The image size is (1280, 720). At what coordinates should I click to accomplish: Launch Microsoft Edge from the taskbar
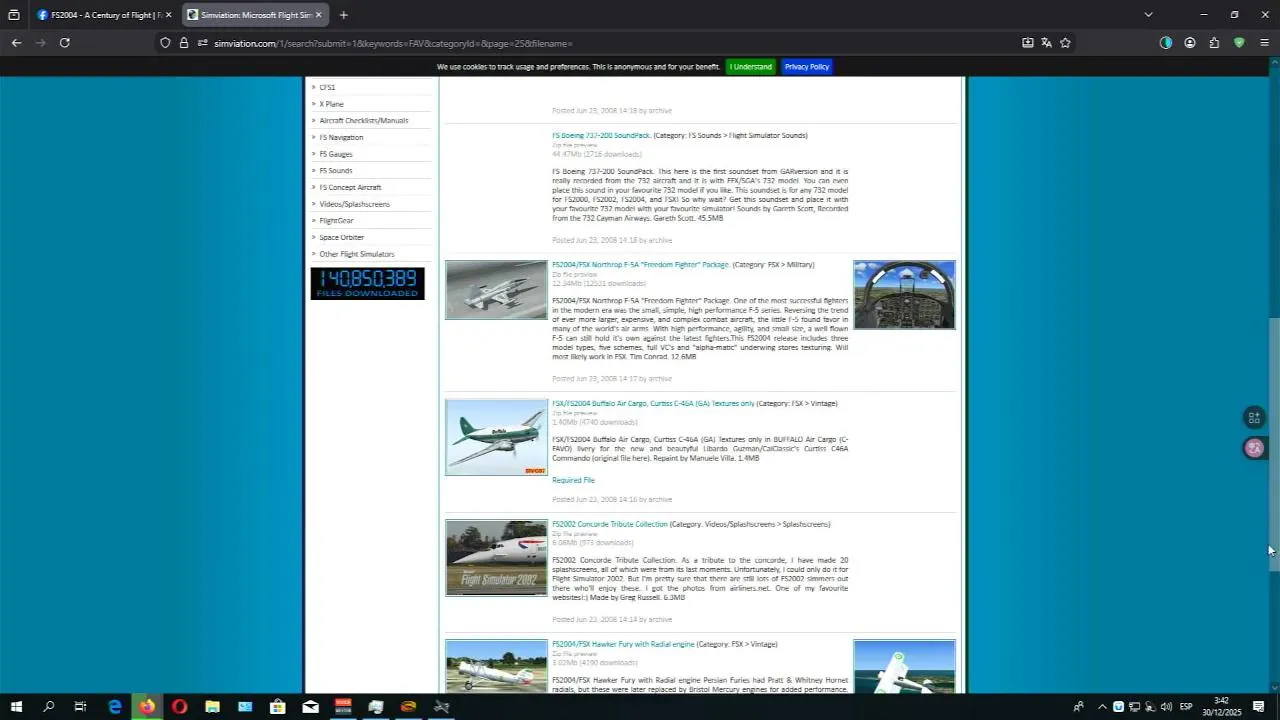click(x=115, y=707)
